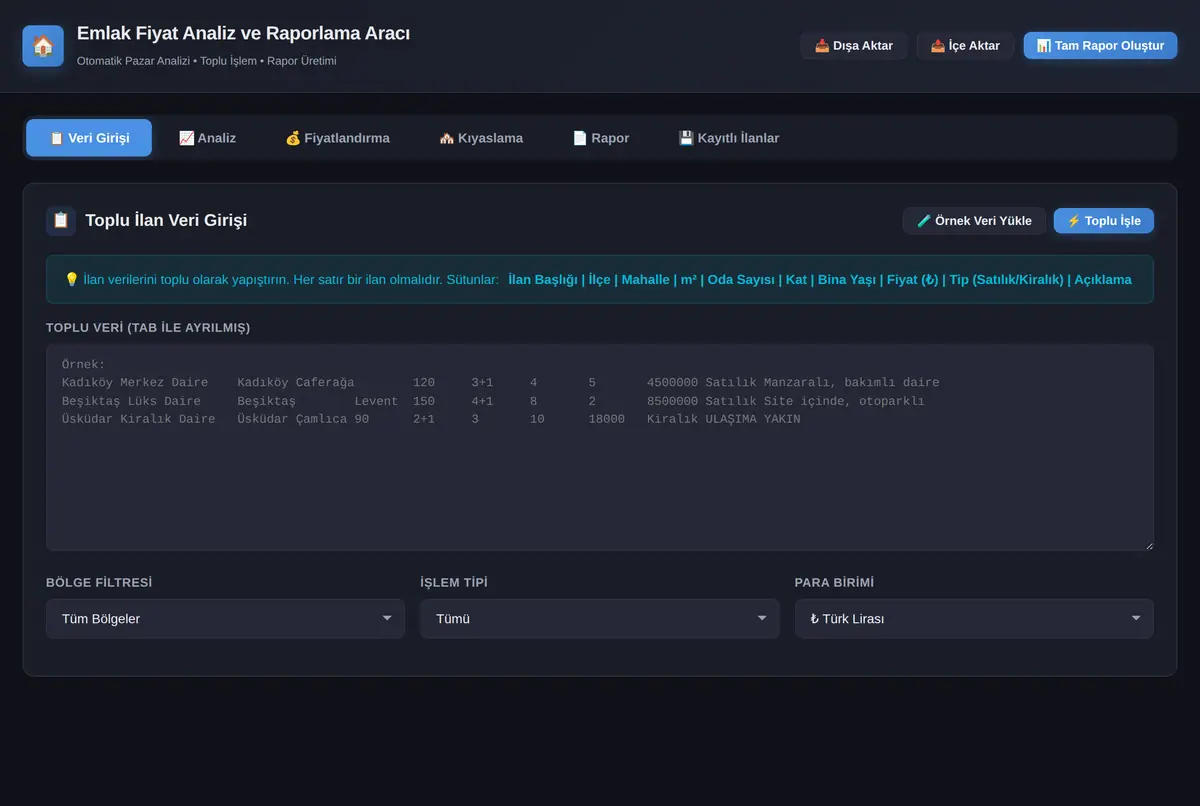Switch to the Analiz tab
The height and width of the screenshot is (806, 1200).
click(x=207, y=138)
